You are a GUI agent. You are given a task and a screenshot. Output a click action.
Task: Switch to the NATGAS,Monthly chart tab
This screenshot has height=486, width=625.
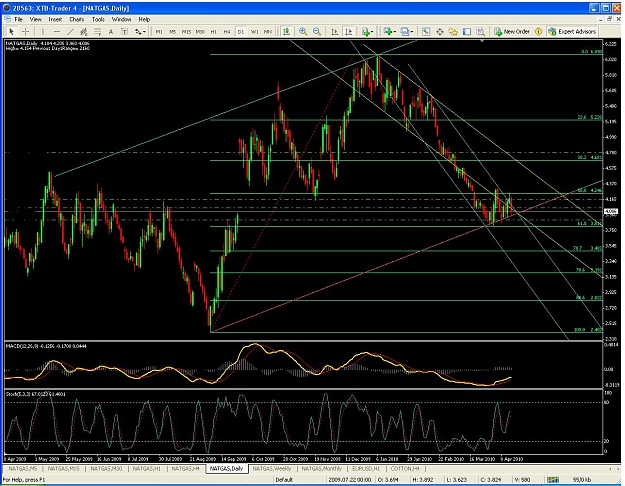coord(322,469)
